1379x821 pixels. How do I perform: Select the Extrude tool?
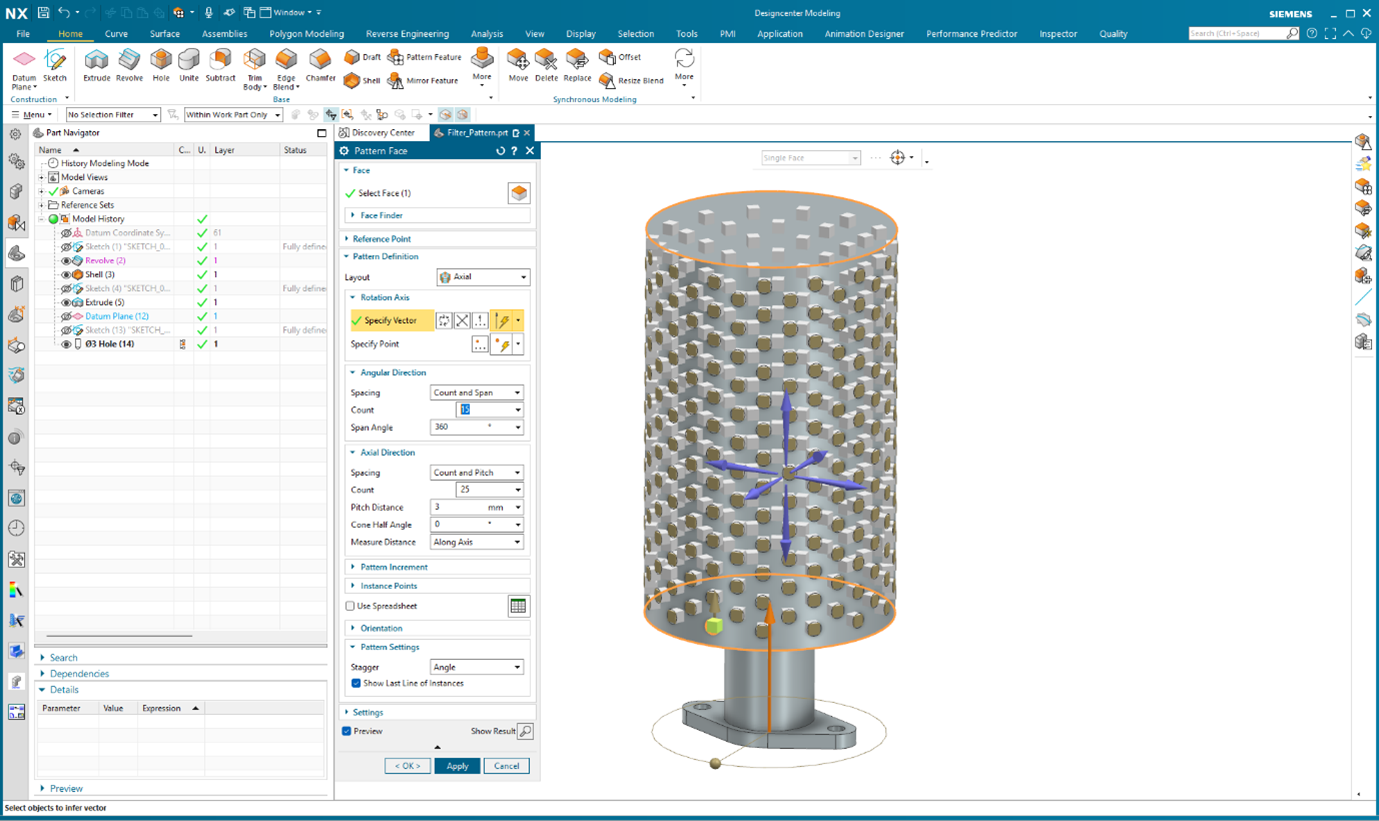(95, 66)
